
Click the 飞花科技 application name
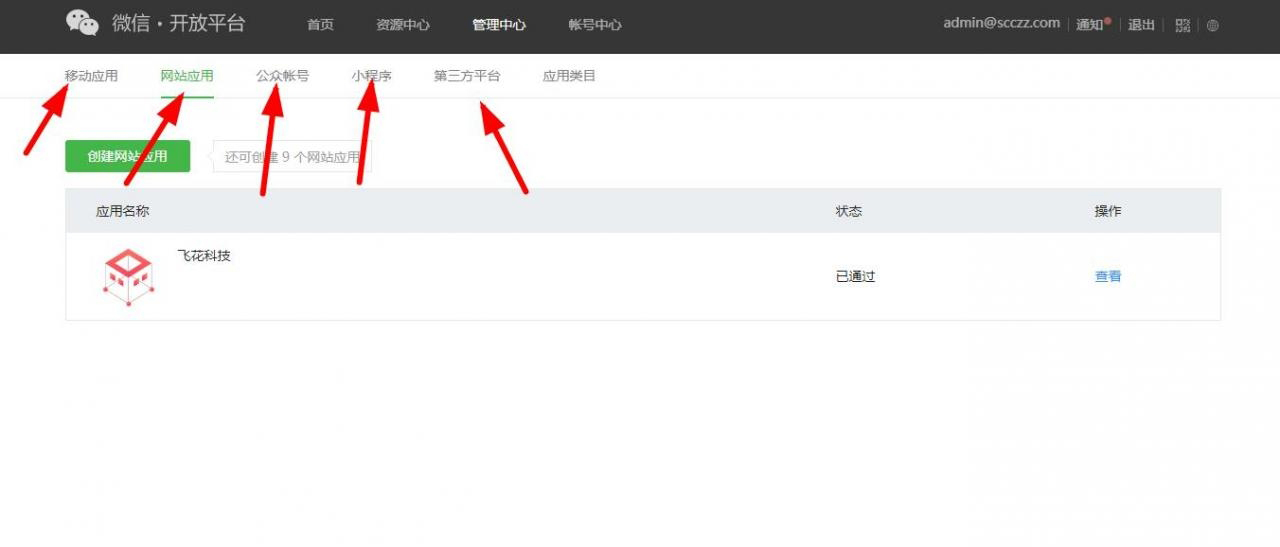(204, 256)
